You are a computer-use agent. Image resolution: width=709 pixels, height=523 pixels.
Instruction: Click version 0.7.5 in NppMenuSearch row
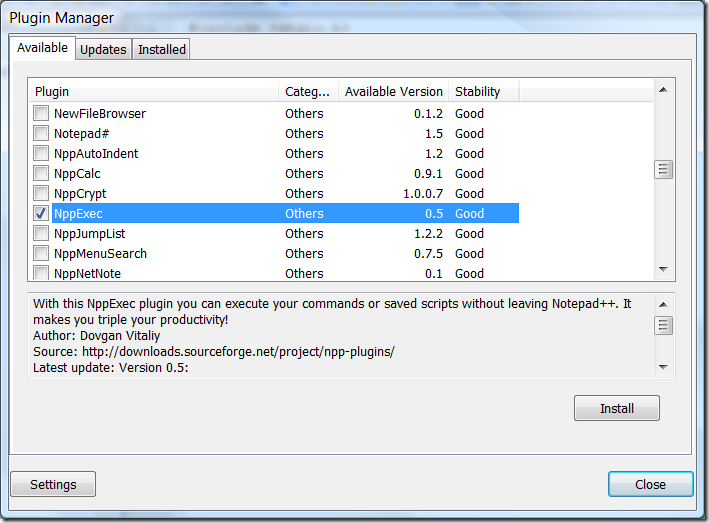[x=428, y=253]
